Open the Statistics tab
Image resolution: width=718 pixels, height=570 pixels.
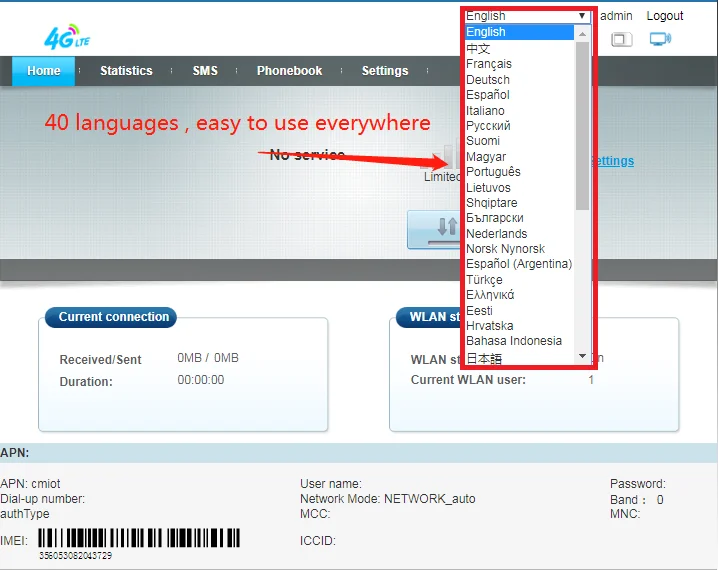coord(126,71)
